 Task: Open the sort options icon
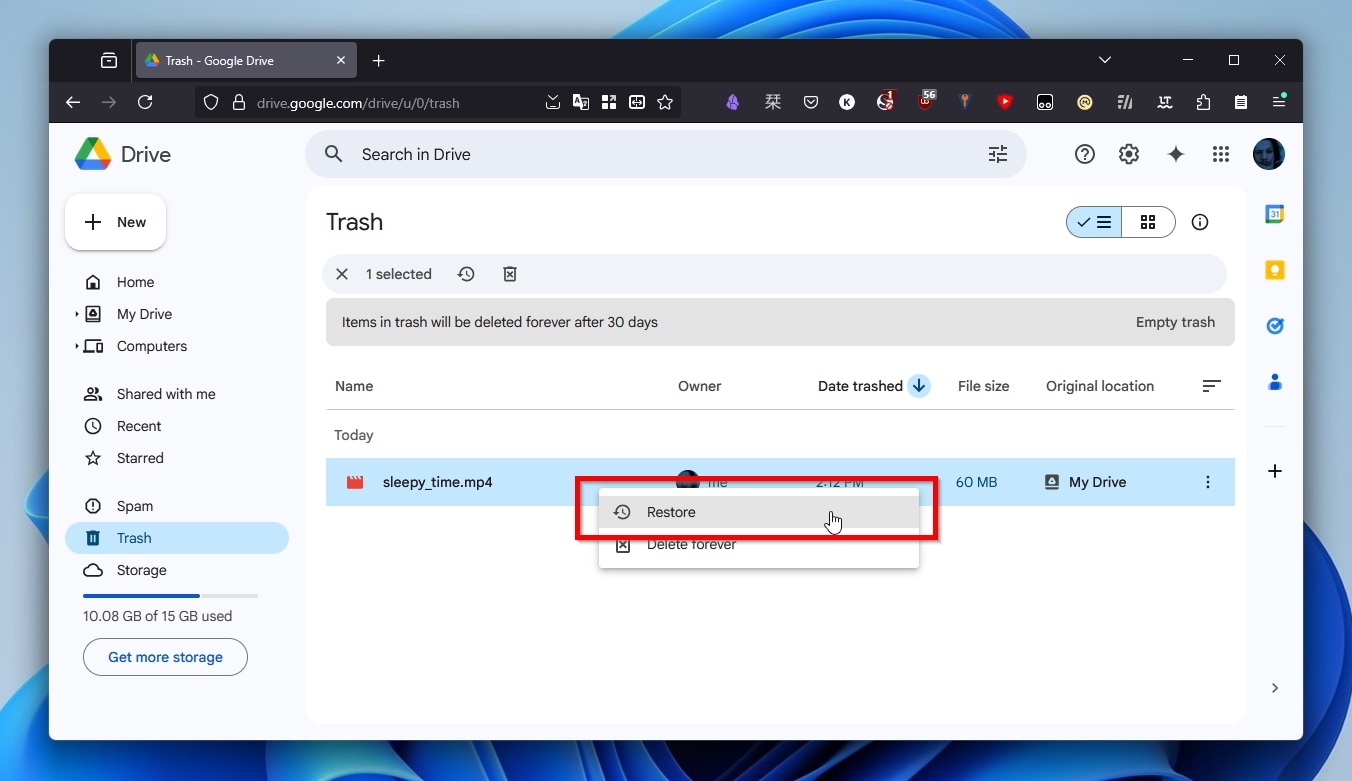pyautogui.click(x=1211, y=386)
